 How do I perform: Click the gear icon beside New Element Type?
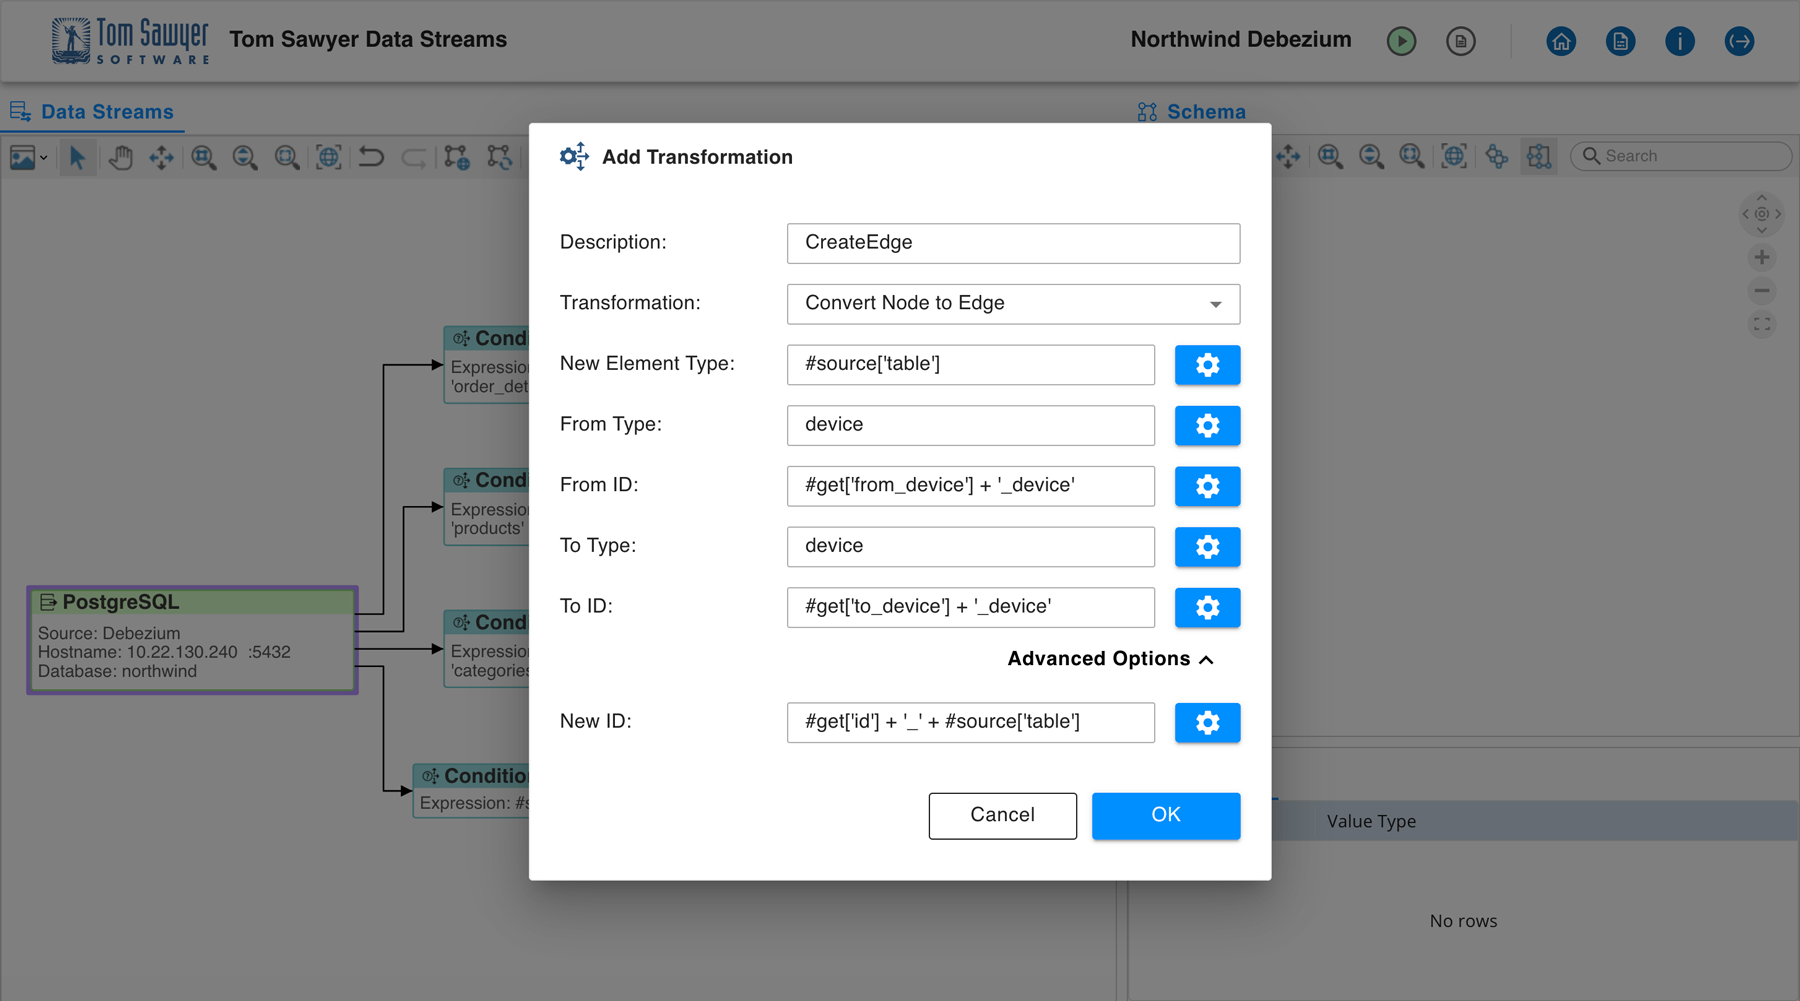[x=1207, y=365]
